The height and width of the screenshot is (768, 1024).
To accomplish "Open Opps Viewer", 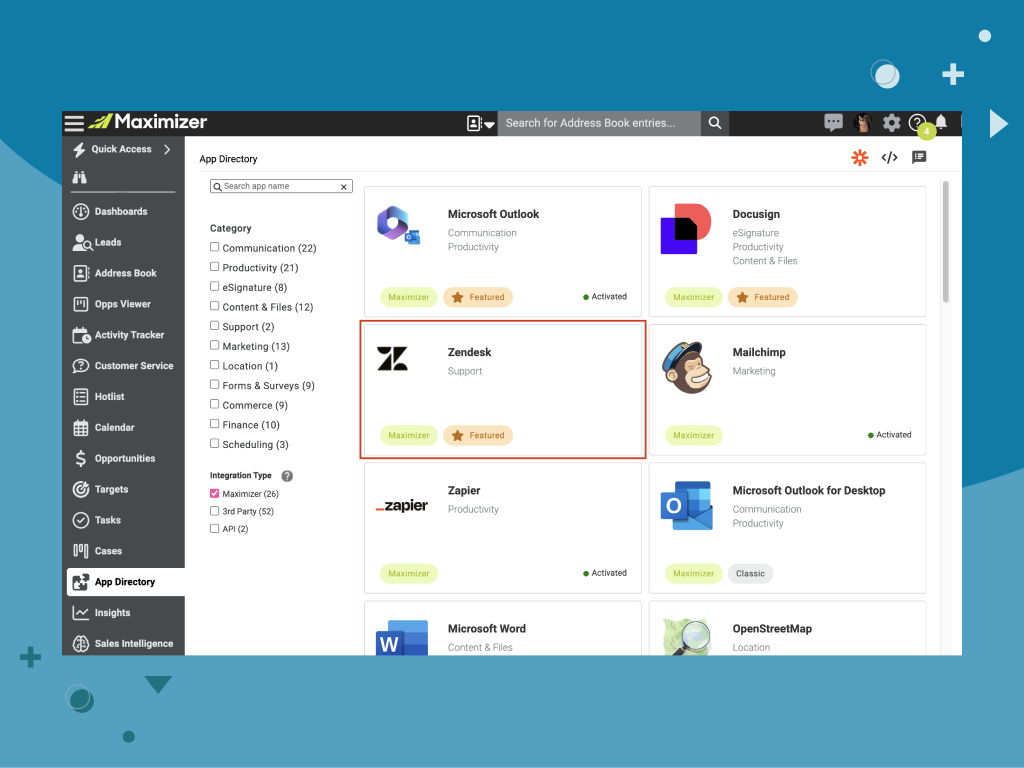I will pos(112,304).
